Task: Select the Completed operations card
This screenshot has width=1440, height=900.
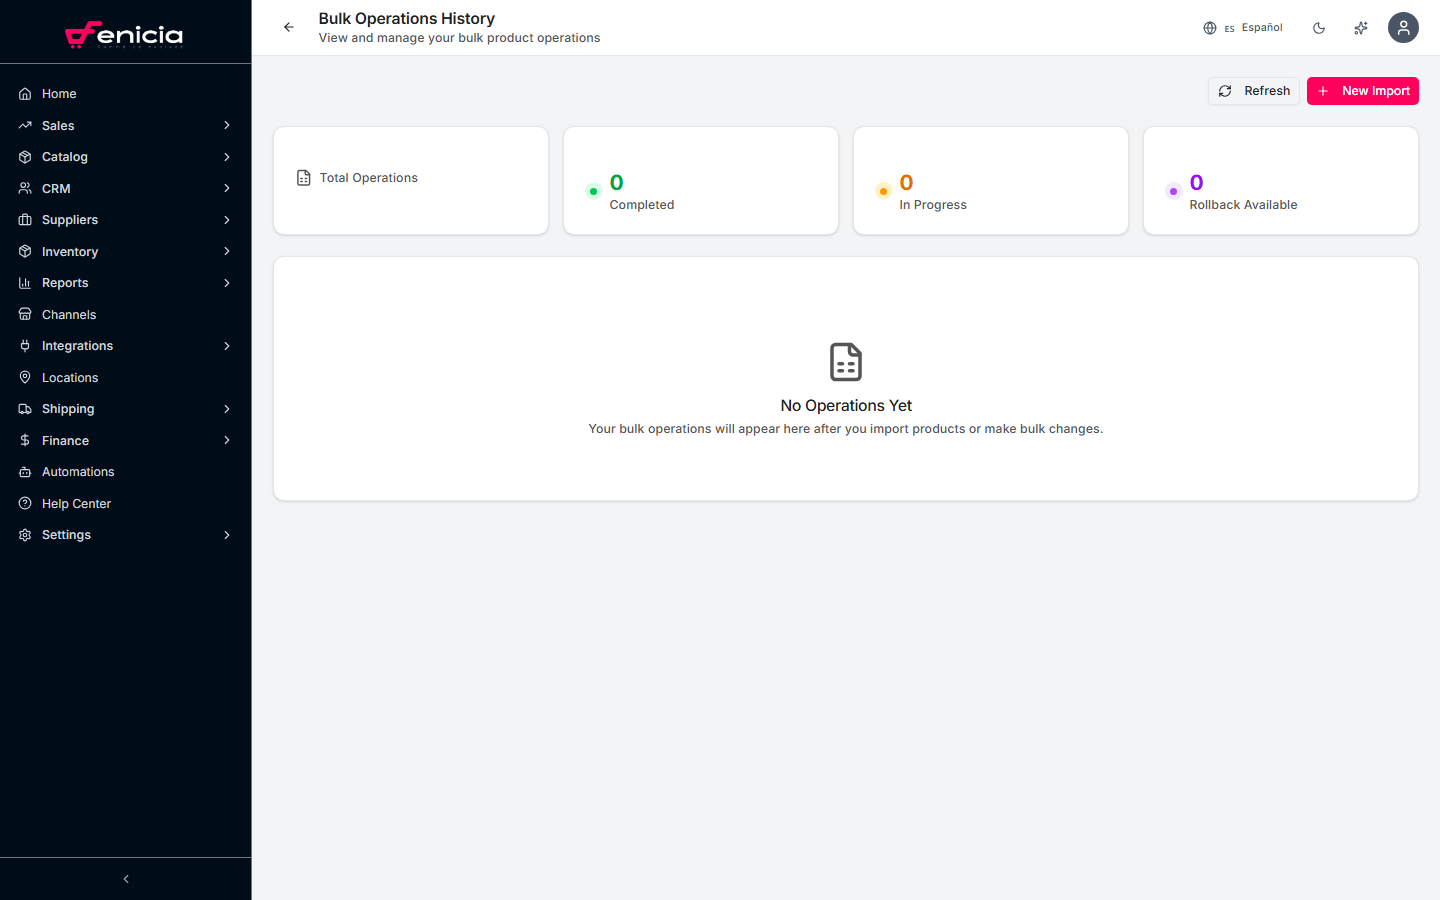Action: click(x=700, y=181)
